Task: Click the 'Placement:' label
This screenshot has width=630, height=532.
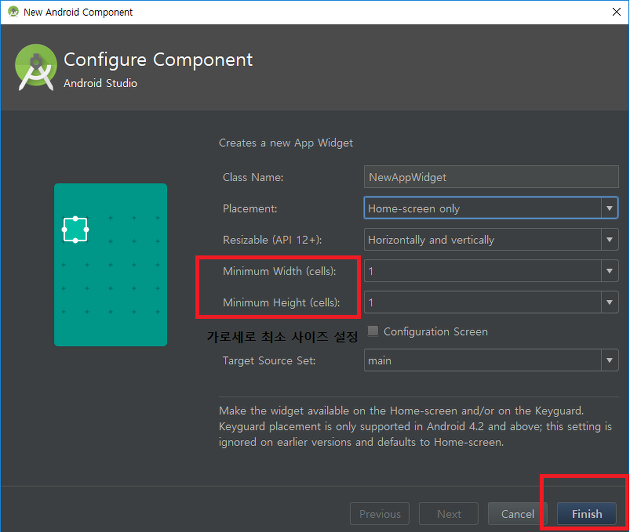Action: pyautogui.click(x=250, y=209)
